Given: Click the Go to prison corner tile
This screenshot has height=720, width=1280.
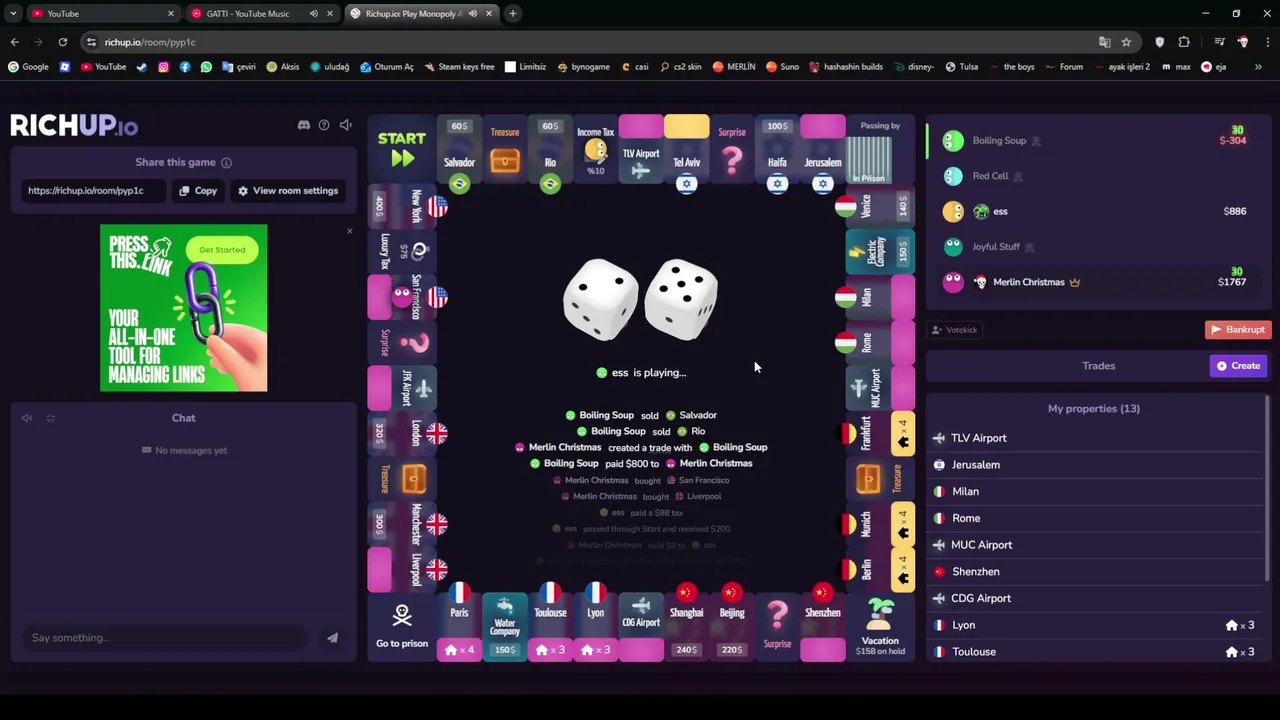Looking at the screenshot, I should point(402,627).
